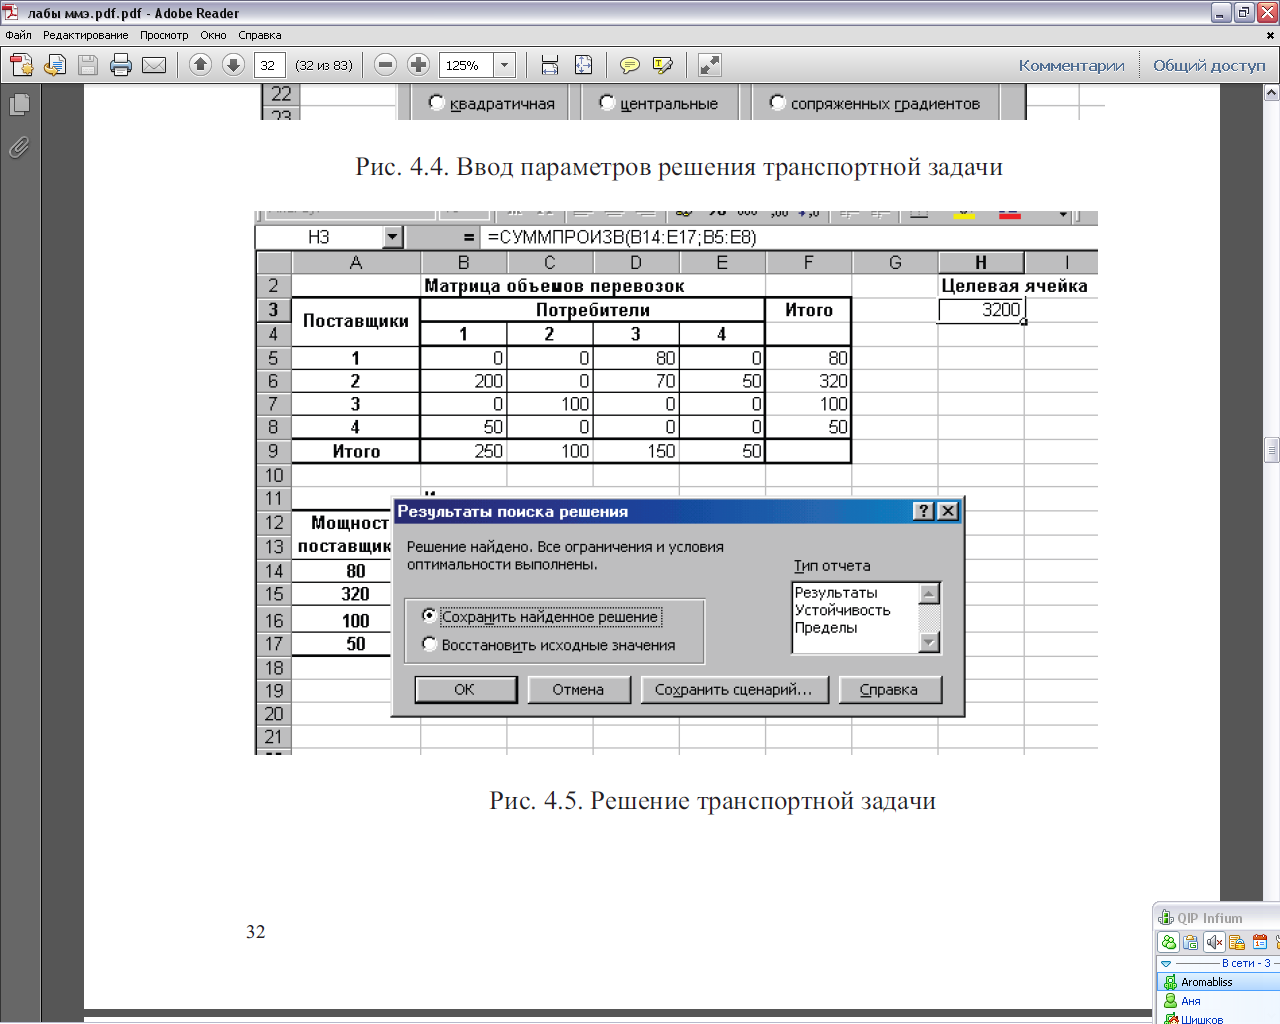
Task: Select the сопряженных градиентов radio button
Action: [x=777, y=102]
